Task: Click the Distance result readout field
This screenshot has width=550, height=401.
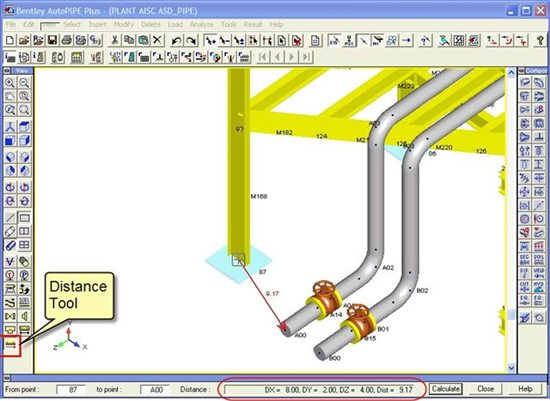Action: [322, 389]
